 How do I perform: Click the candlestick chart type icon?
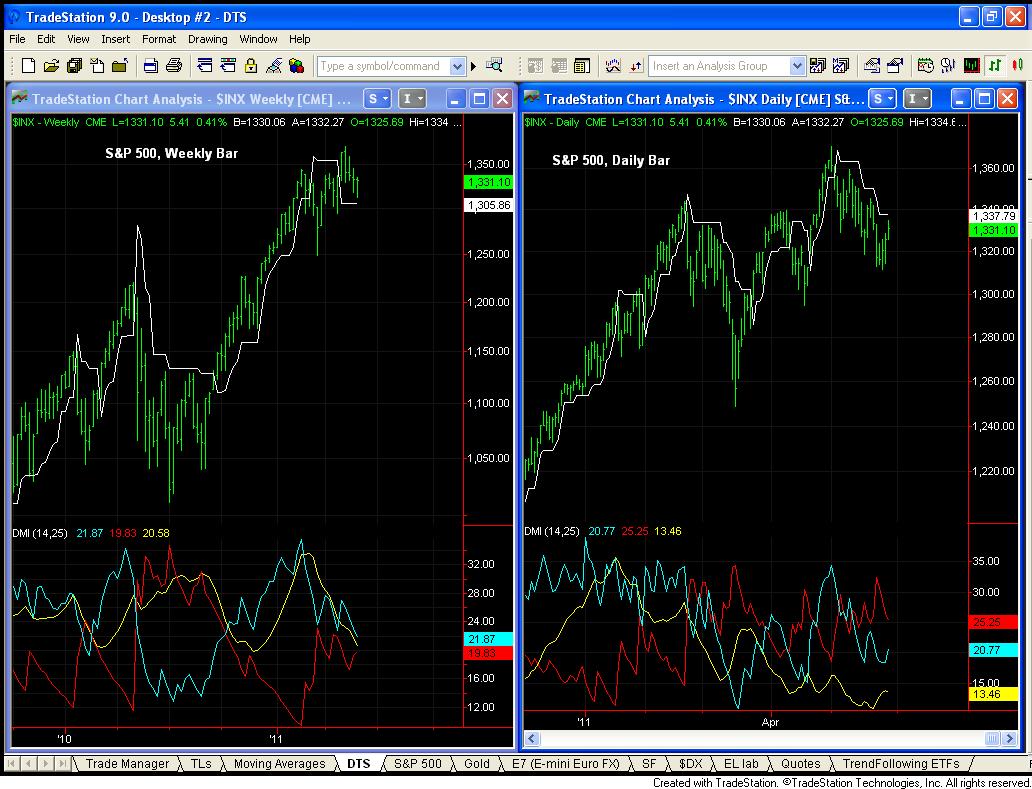point(1018,65)
